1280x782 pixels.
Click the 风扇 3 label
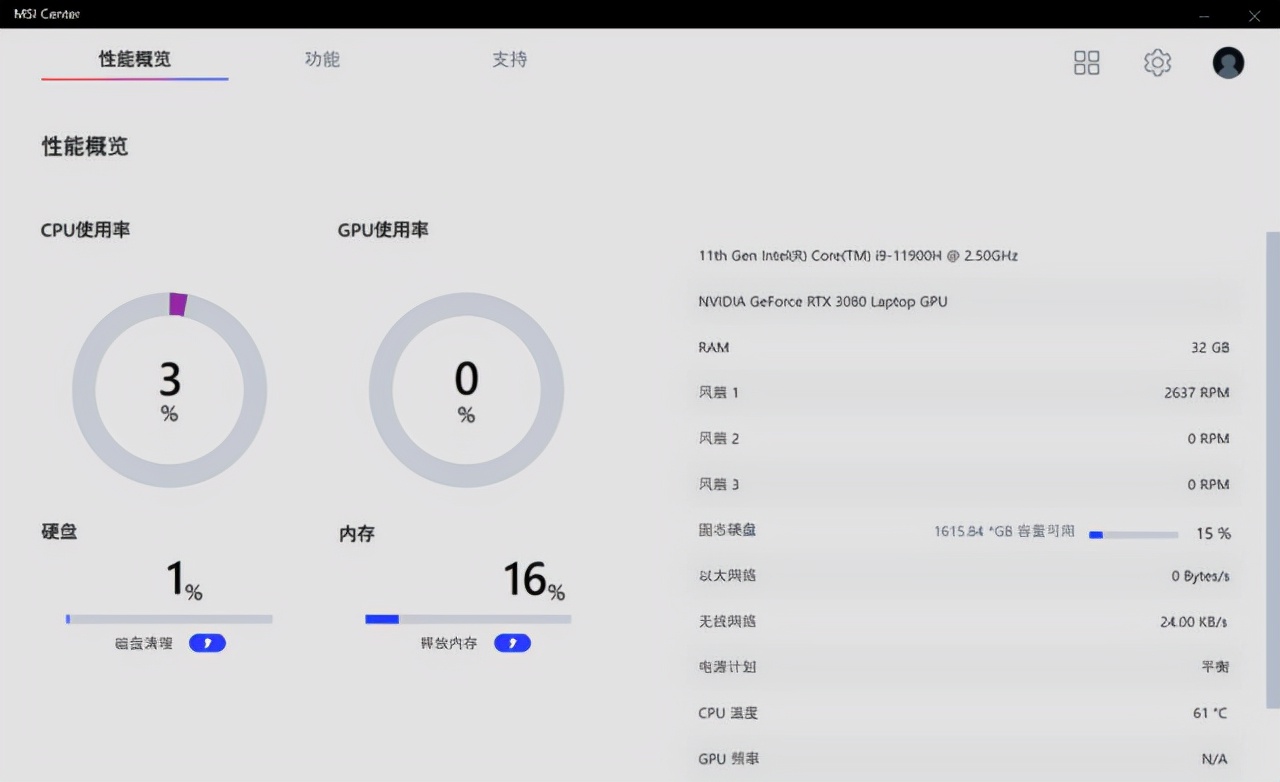pyautogui.click(x=718, y=485)
